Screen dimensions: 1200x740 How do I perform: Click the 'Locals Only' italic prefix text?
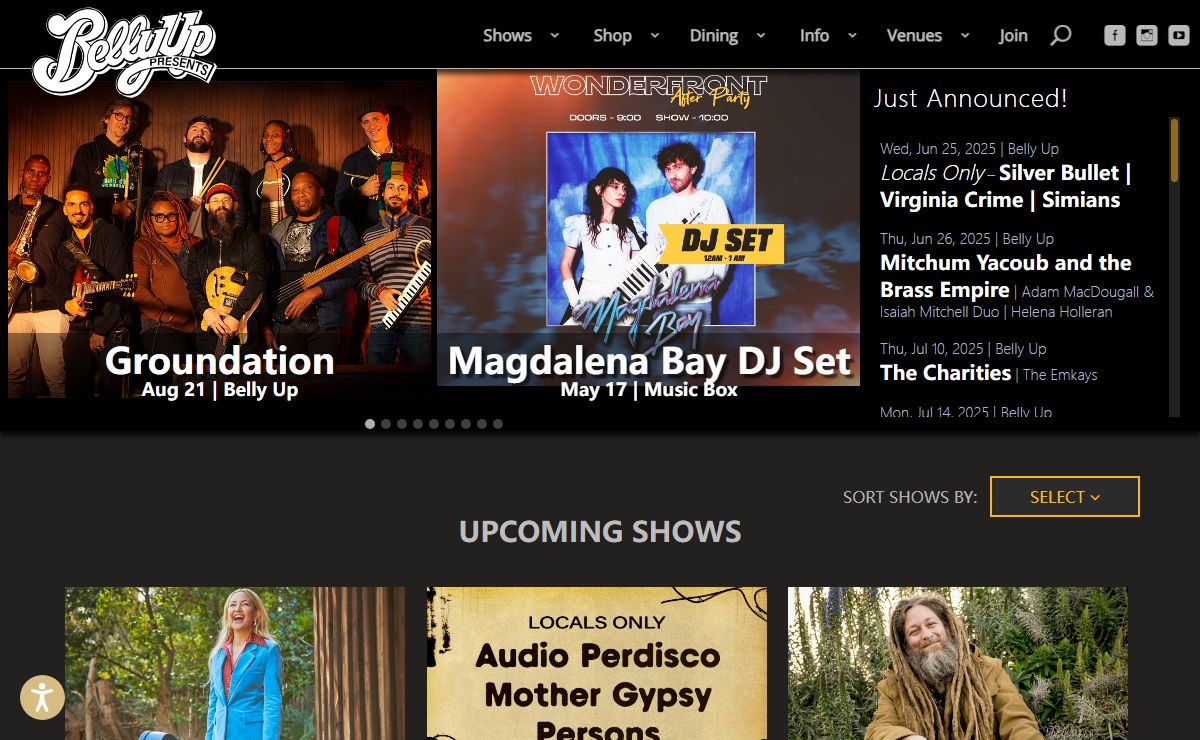932,173
